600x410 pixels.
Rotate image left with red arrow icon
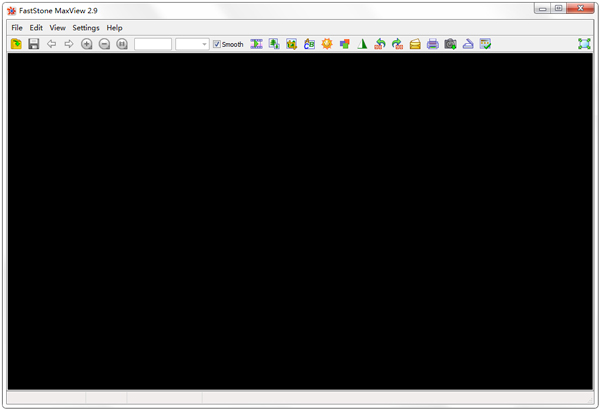coord(380,44)
